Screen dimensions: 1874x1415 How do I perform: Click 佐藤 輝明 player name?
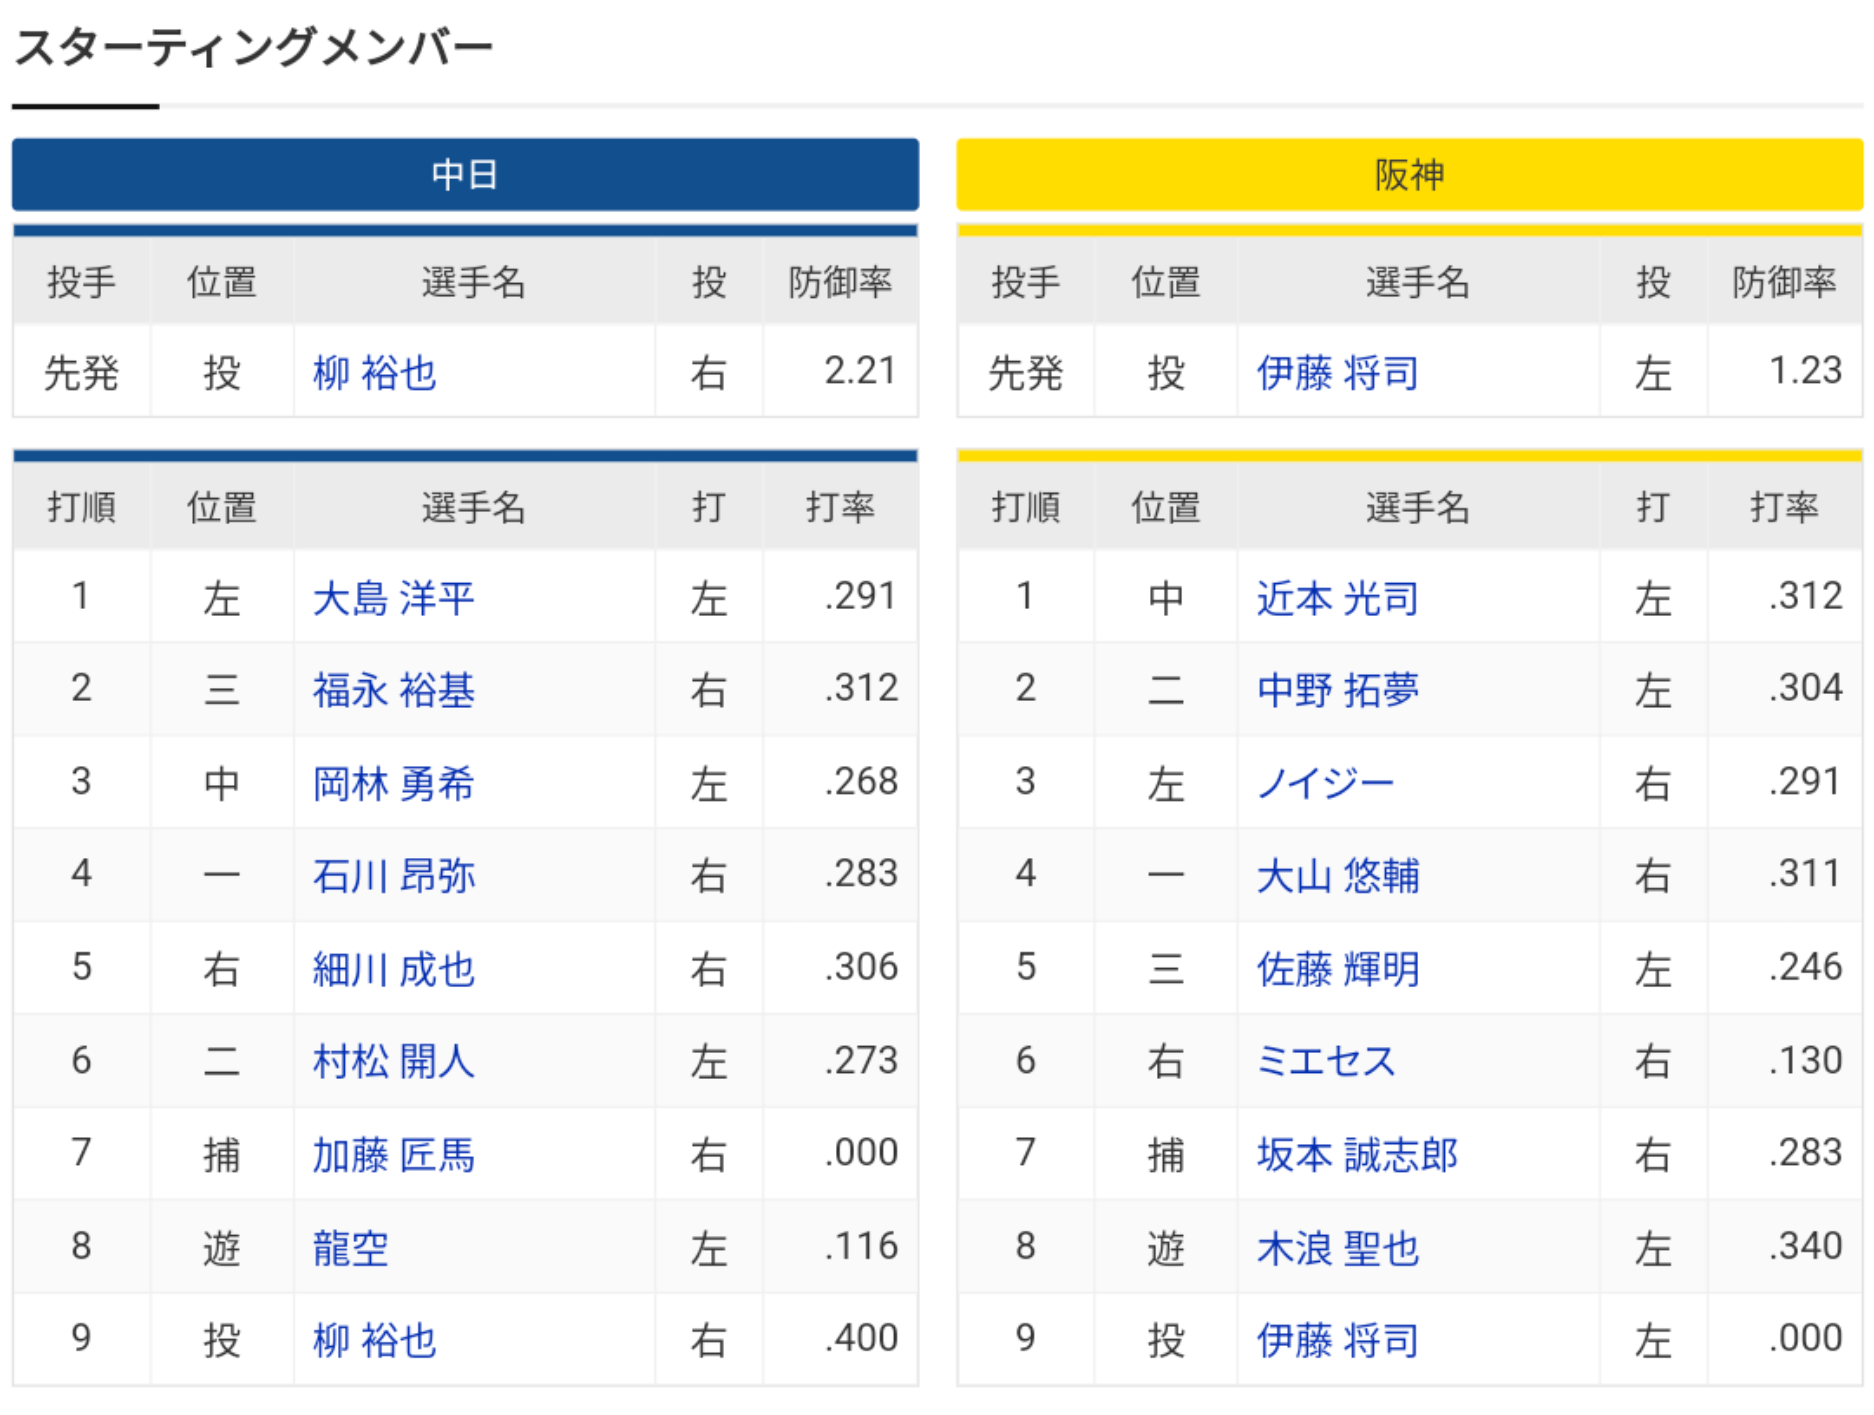(x=1337, y=969)
